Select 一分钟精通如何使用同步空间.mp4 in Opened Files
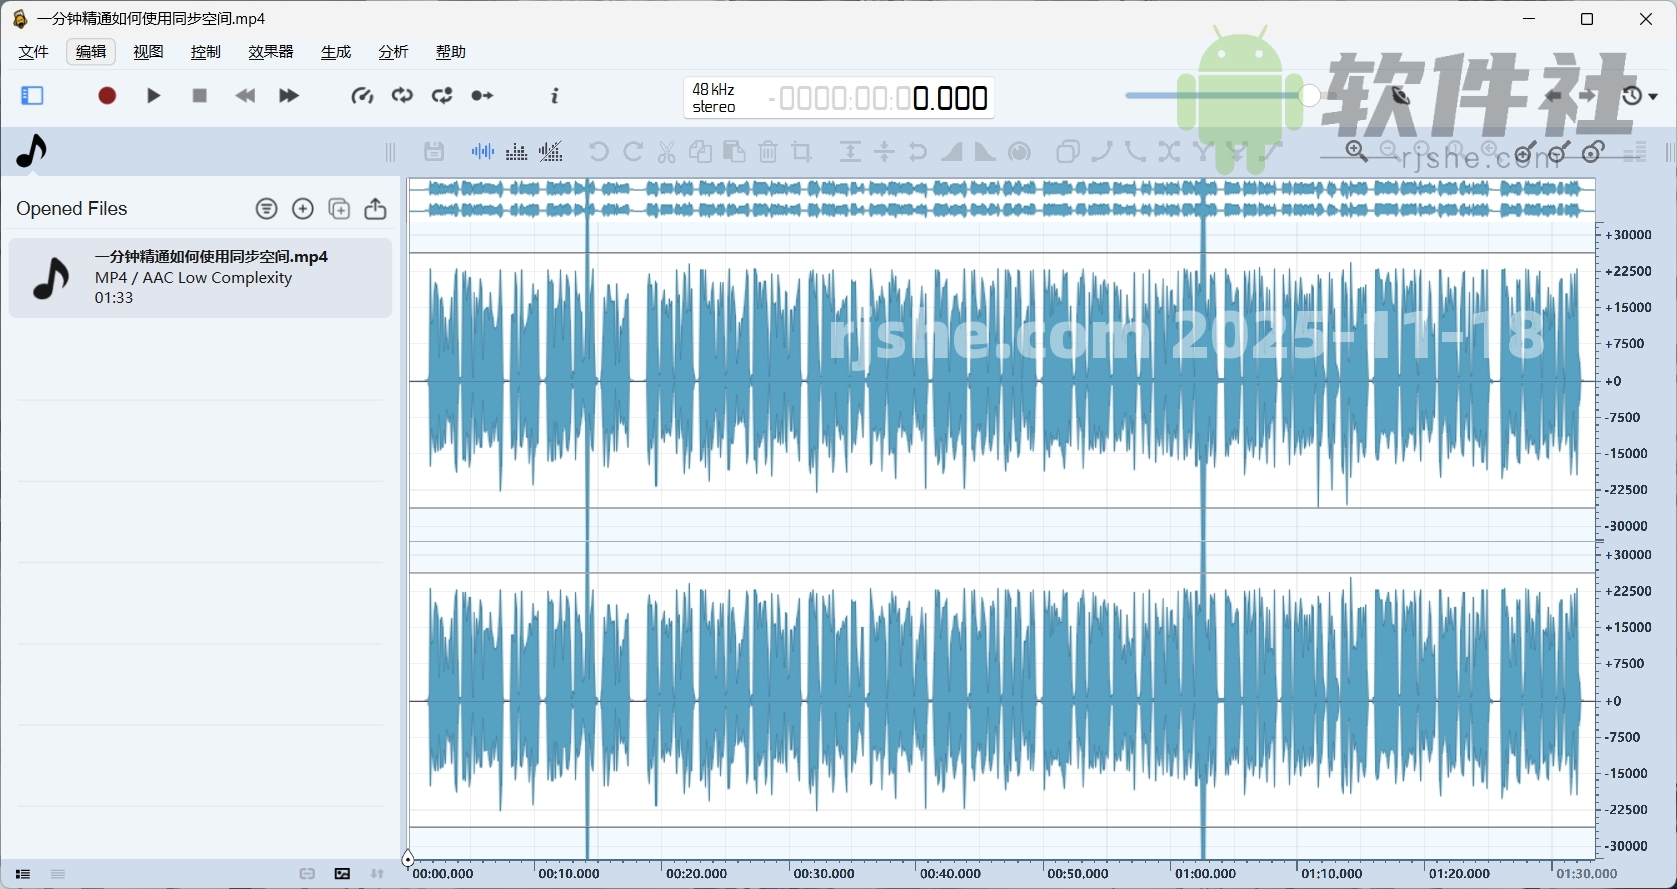This screenshot has width=1677, height=889. click(200, 277)
